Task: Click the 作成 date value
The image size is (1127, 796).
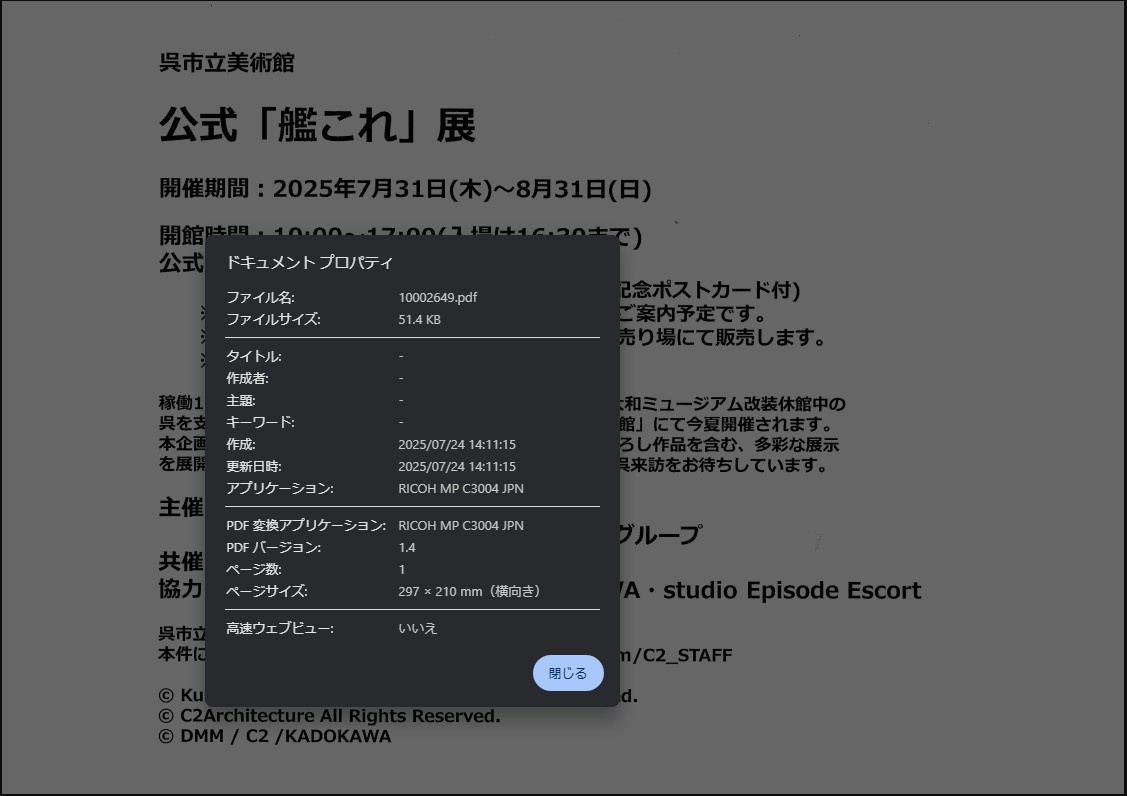Action: (x=456, y=444)
